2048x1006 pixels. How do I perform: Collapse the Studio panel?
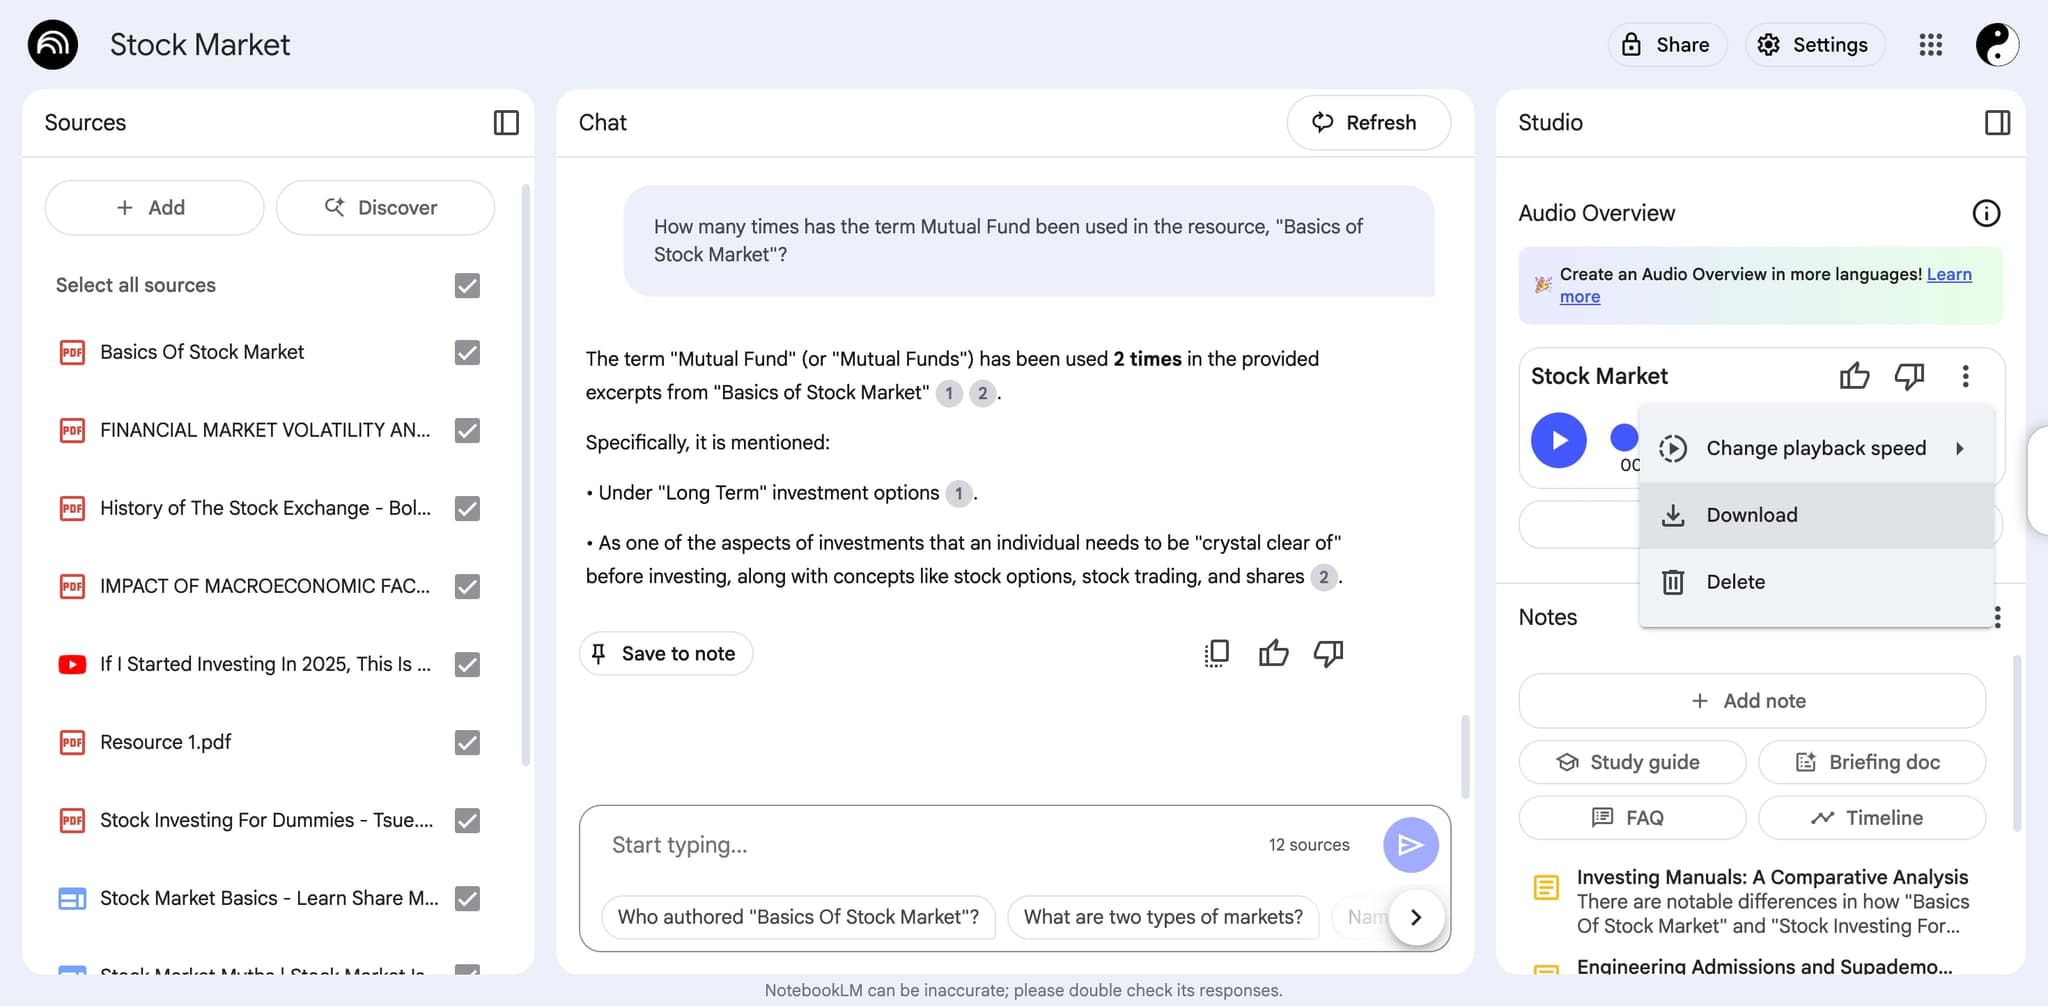(x=1997, y=123)
